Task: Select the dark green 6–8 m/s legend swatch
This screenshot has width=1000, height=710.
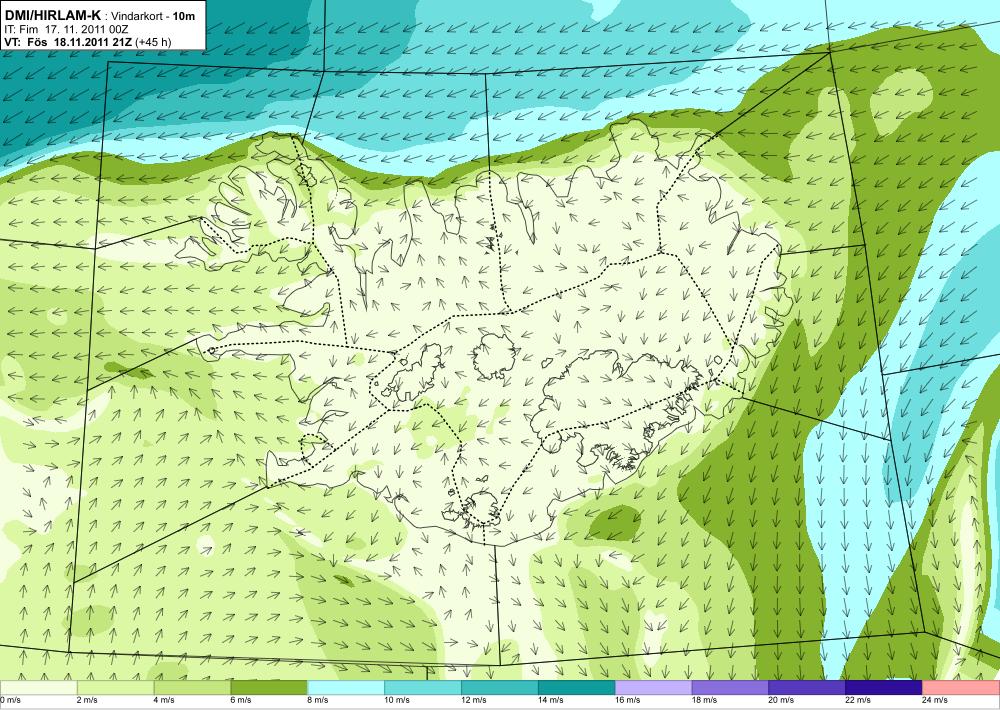Action: pos(269,688)
